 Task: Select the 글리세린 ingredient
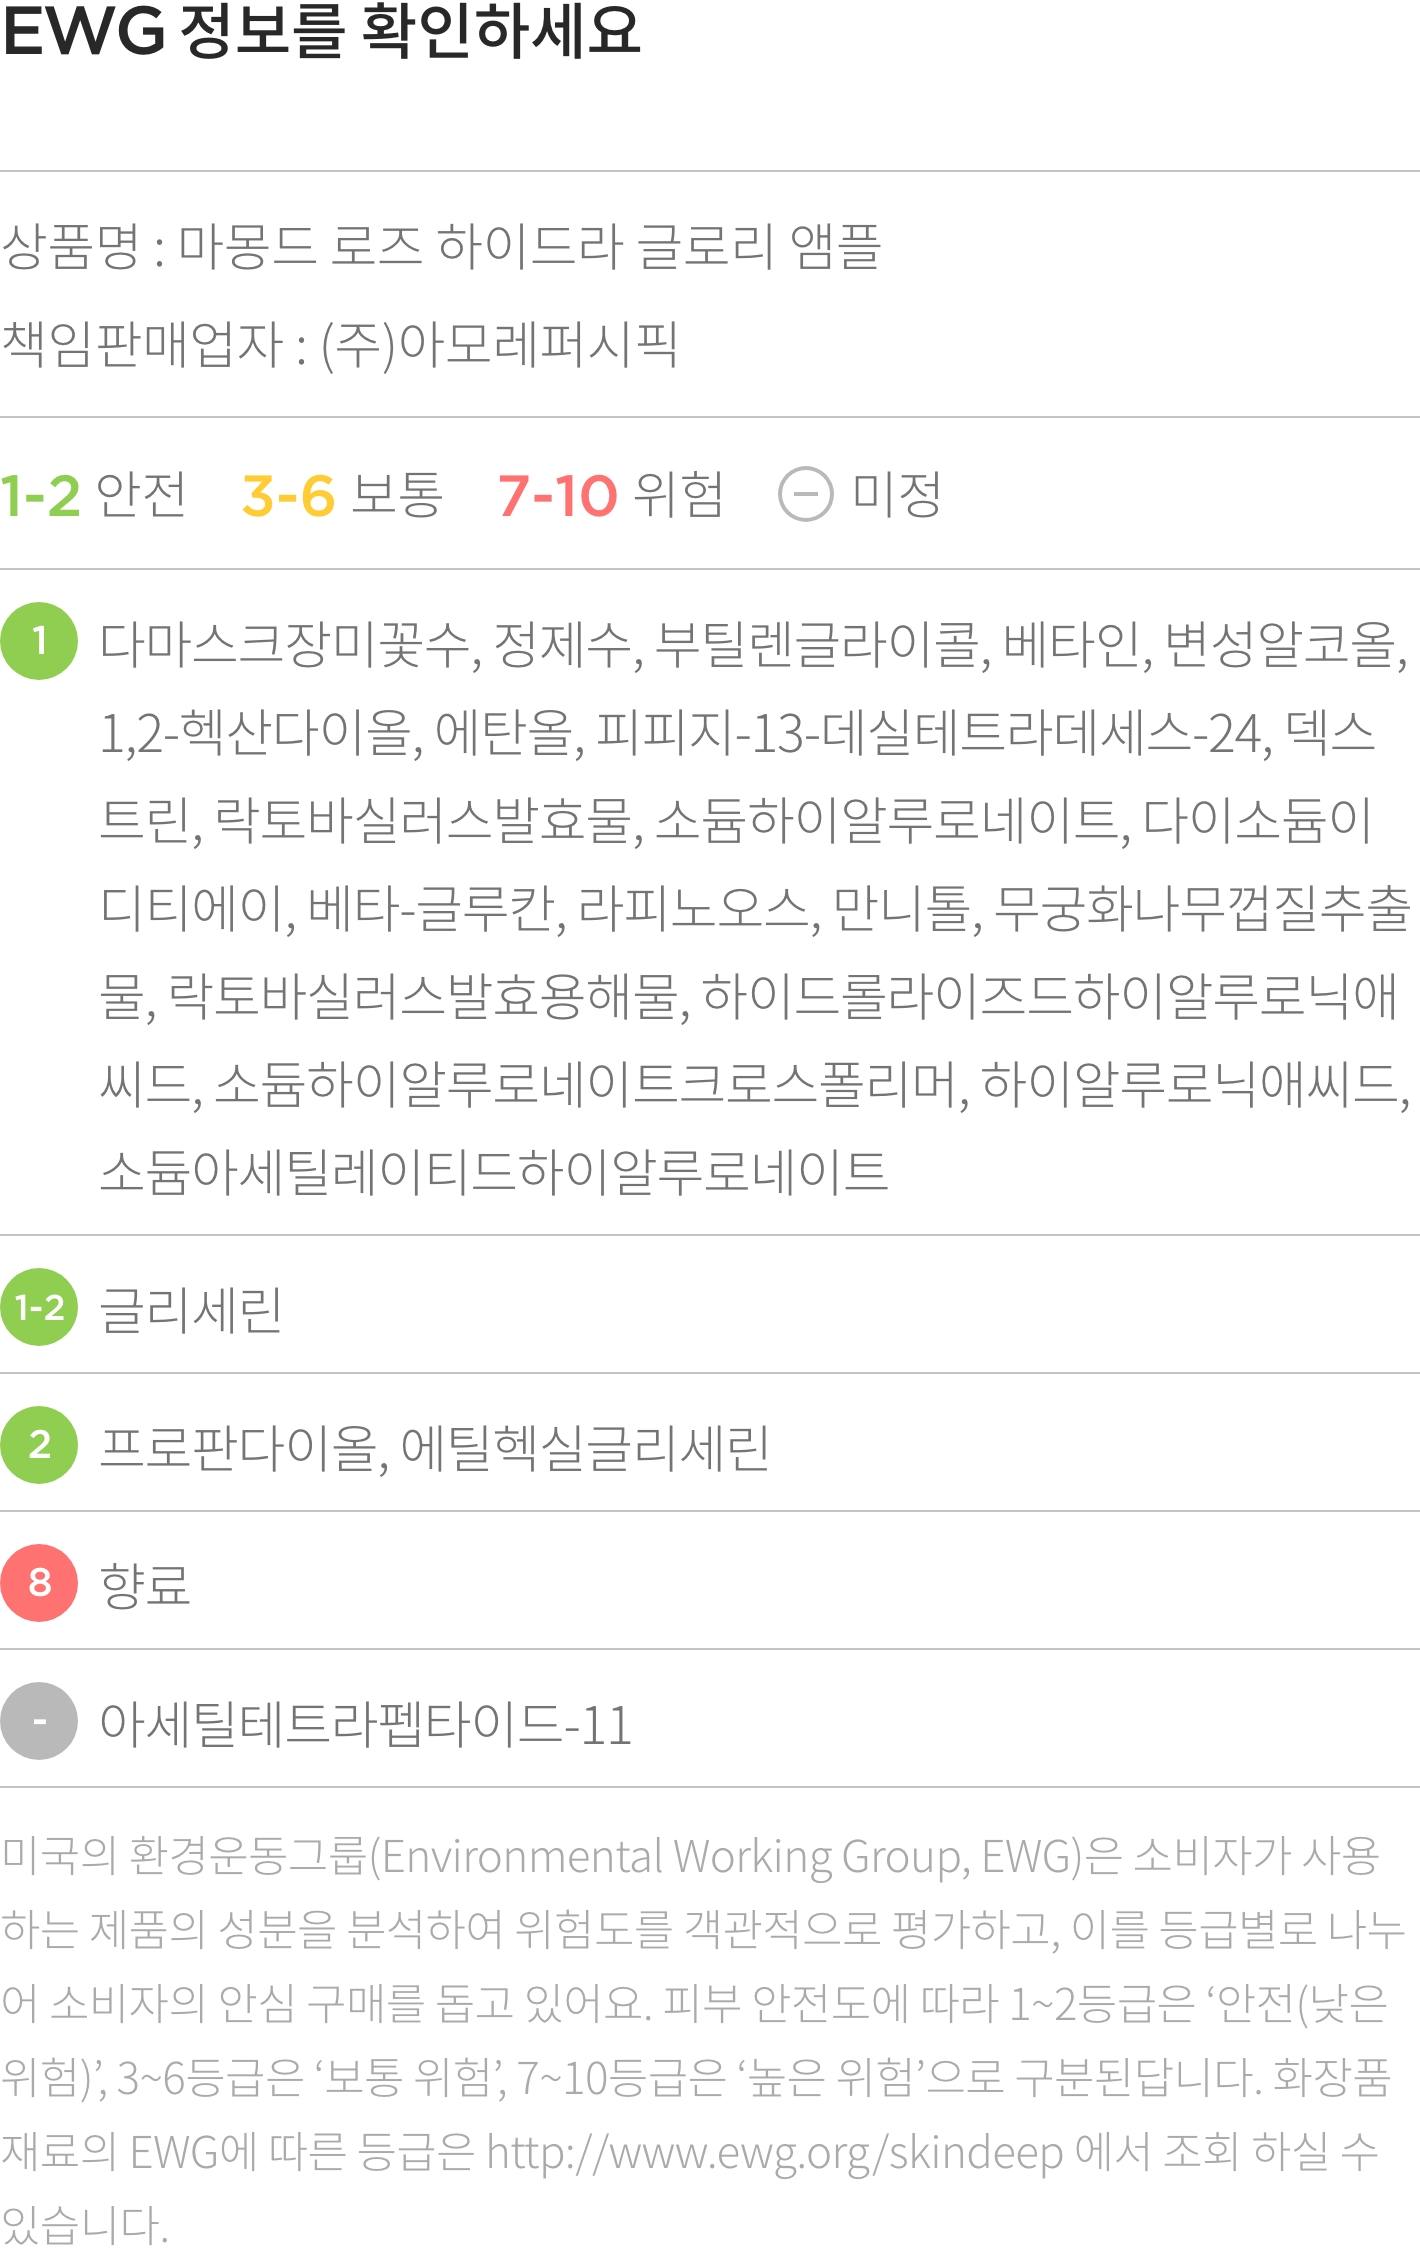tap(191, 1309)
